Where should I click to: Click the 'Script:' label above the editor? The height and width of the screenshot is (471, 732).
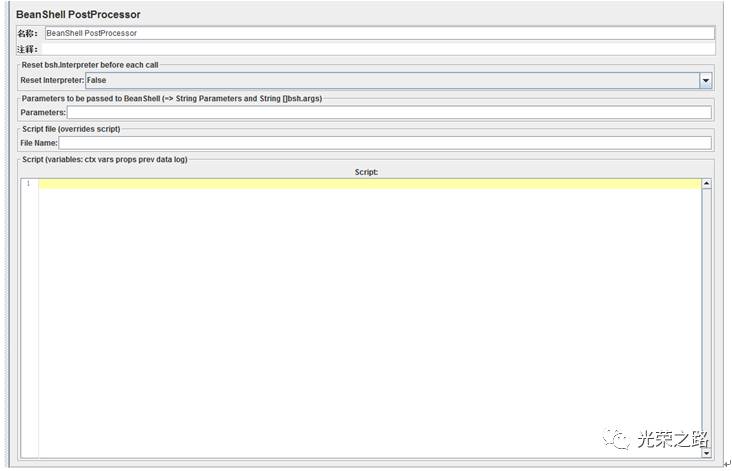pyautogui.click(x=366, y=172)
